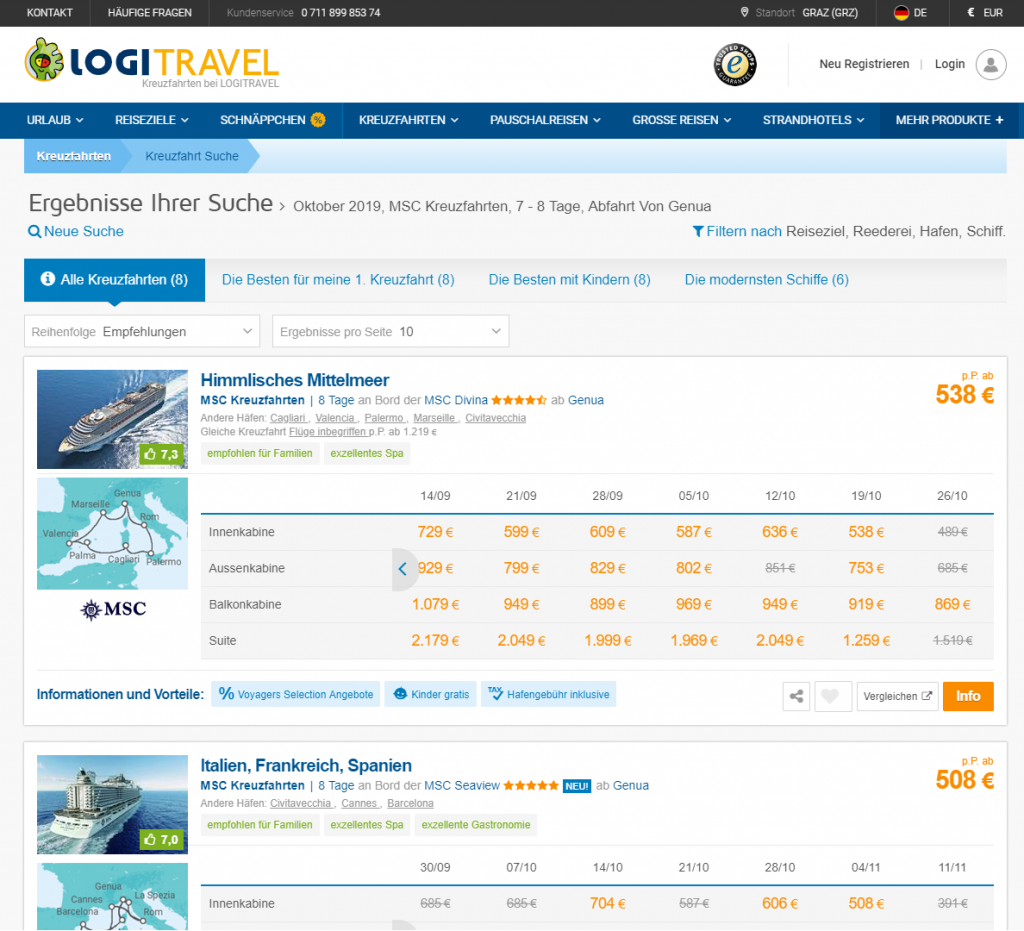Open the Himmlisches Mittelmeer route map
Screen dimensions: 1024x931
(x=112, y=533)
